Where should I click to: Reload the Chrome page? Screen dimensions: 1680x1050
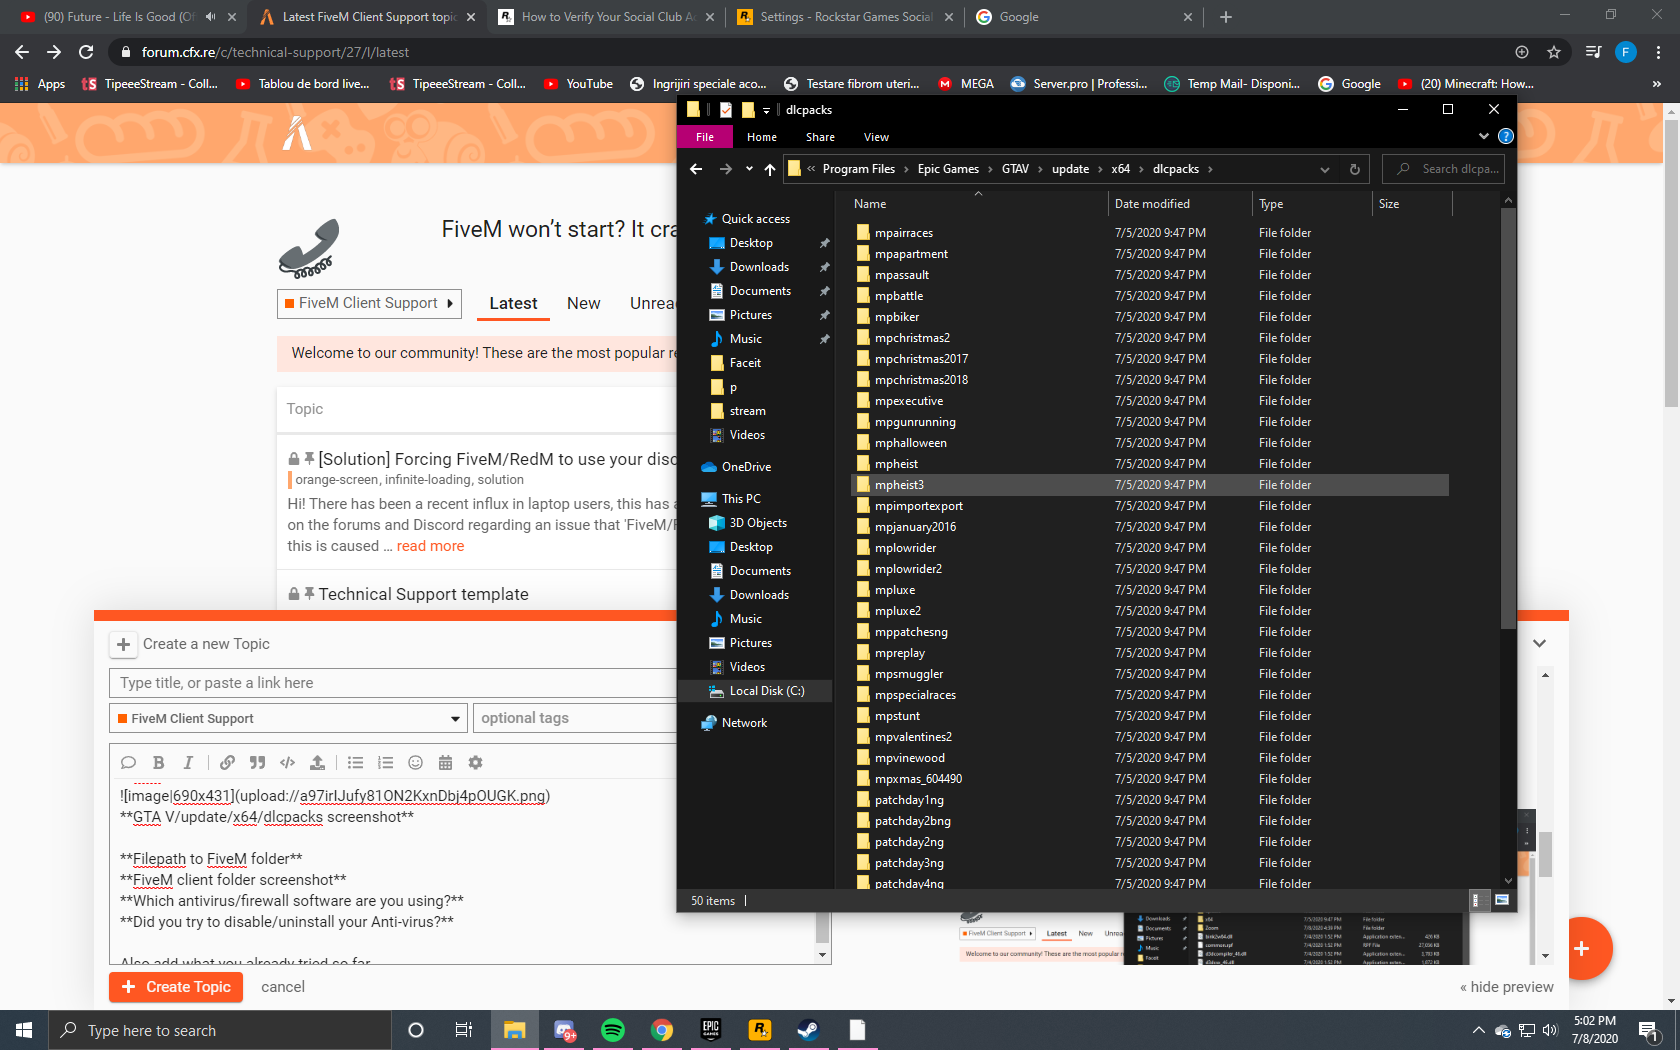86,52
